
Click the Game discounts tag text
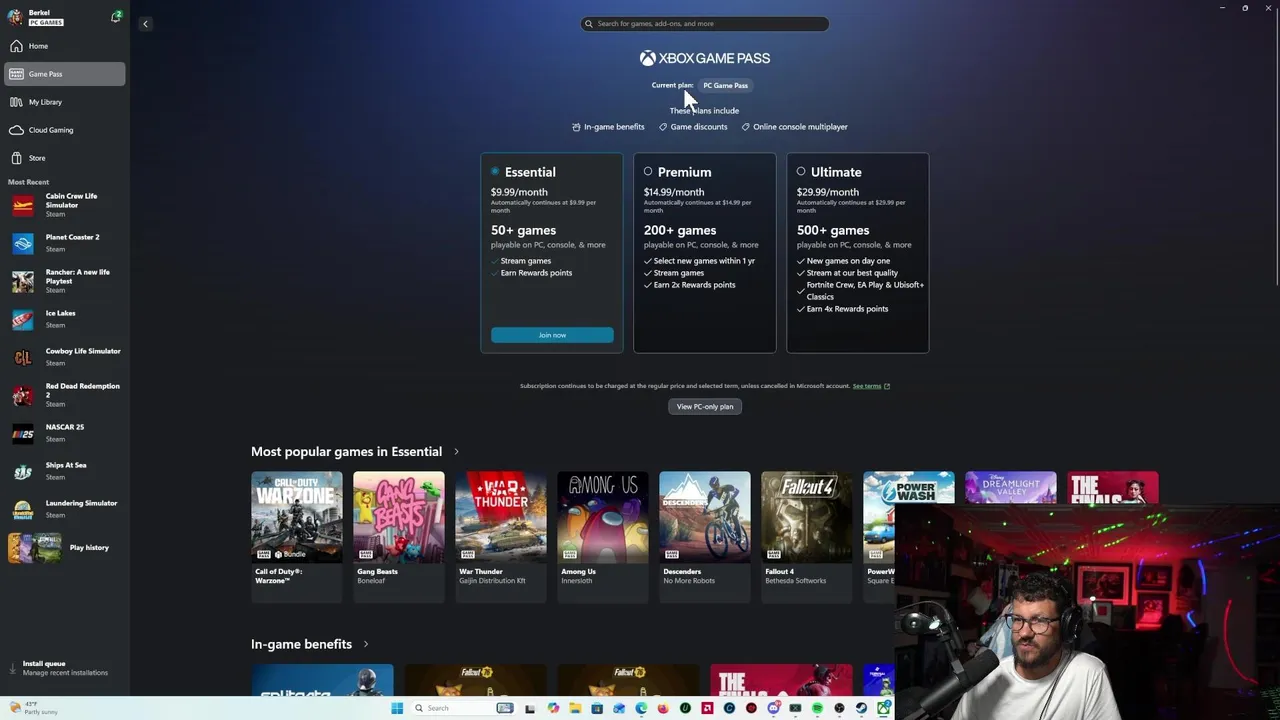tap(699, 127)
